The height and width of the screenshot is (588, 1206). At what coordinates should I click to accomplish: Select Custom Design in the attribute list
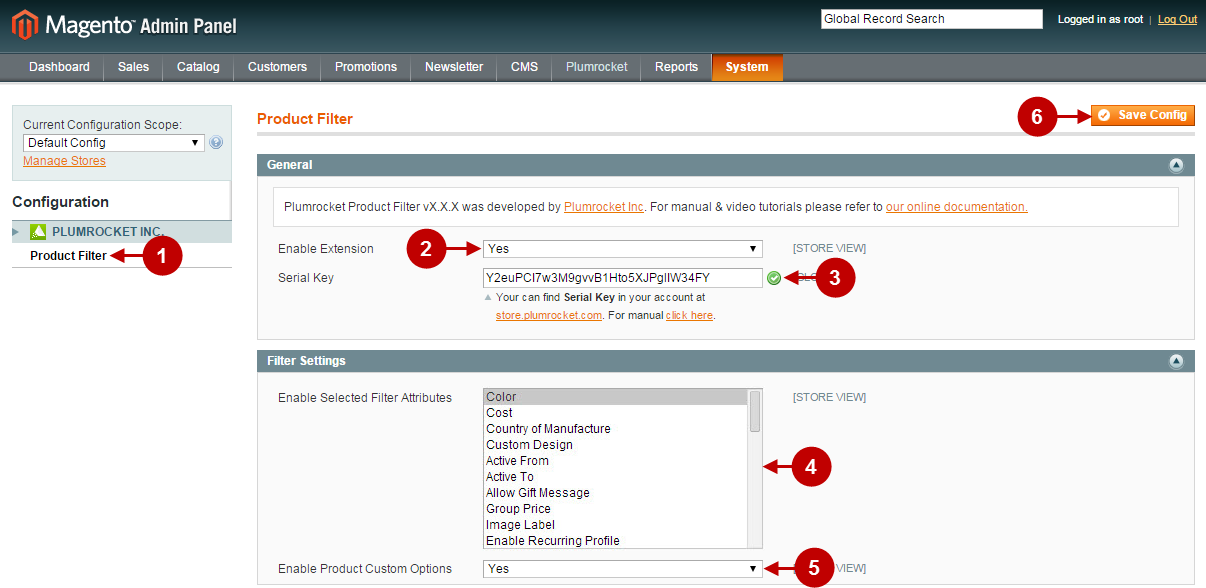(616, 445)
